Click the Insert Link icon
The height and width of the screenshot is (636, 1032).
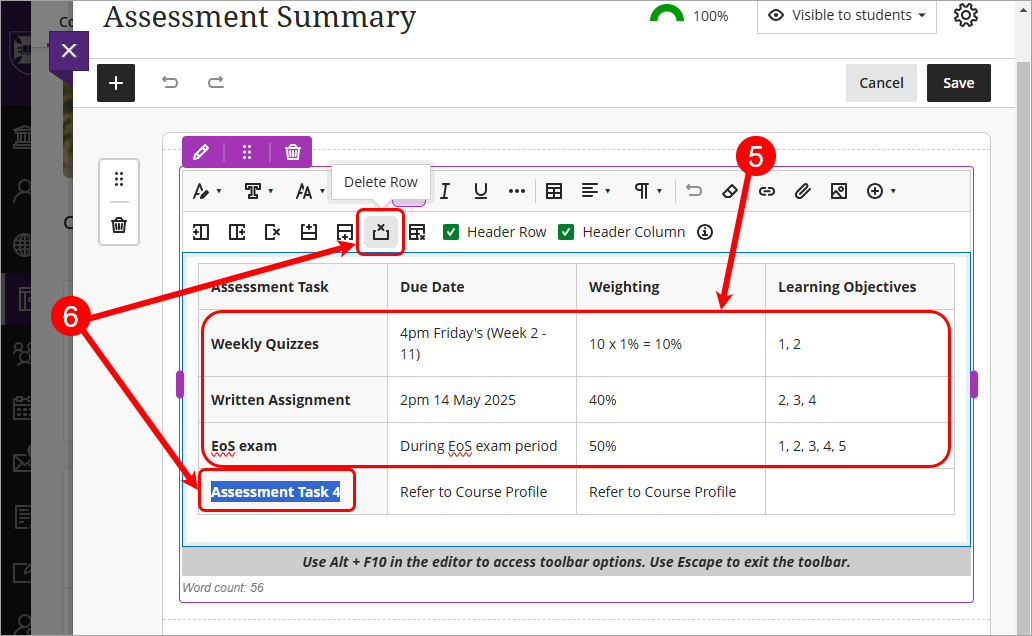(767, 190)
